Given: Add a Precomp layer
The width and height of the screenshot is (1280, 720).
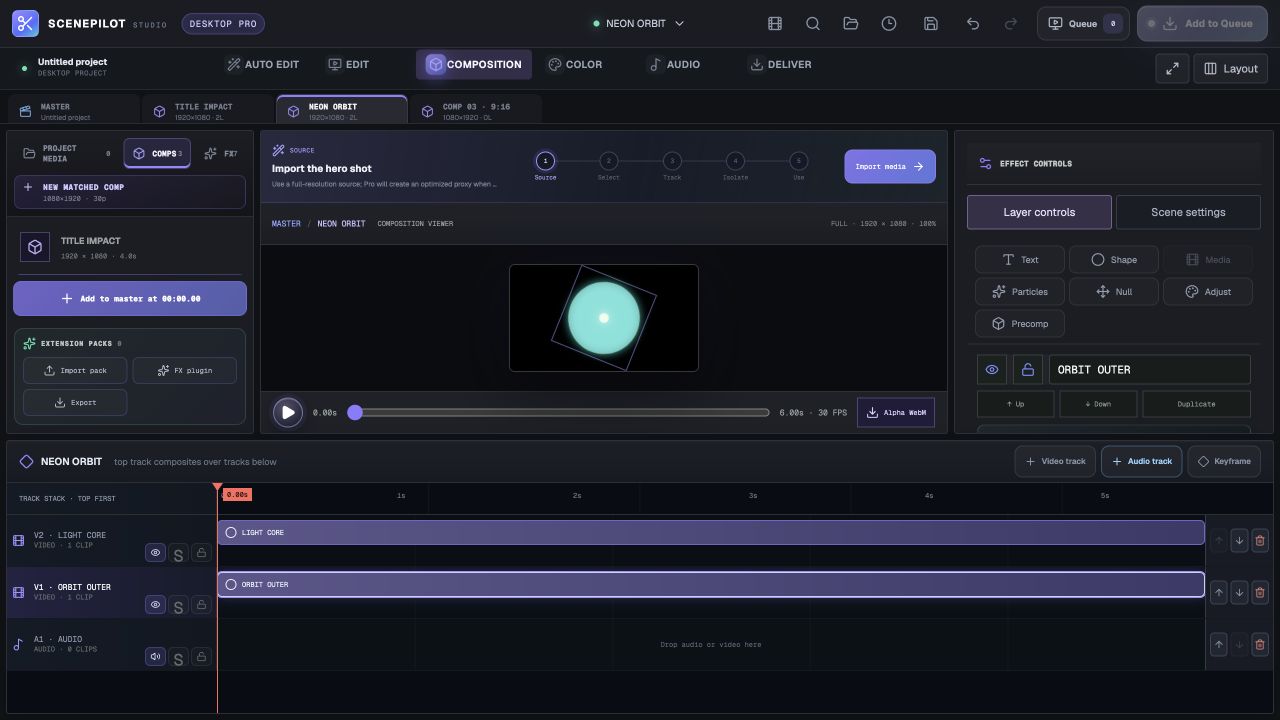Looking at the screenshot, I should pyautogui.click(x=1020, y=323).
